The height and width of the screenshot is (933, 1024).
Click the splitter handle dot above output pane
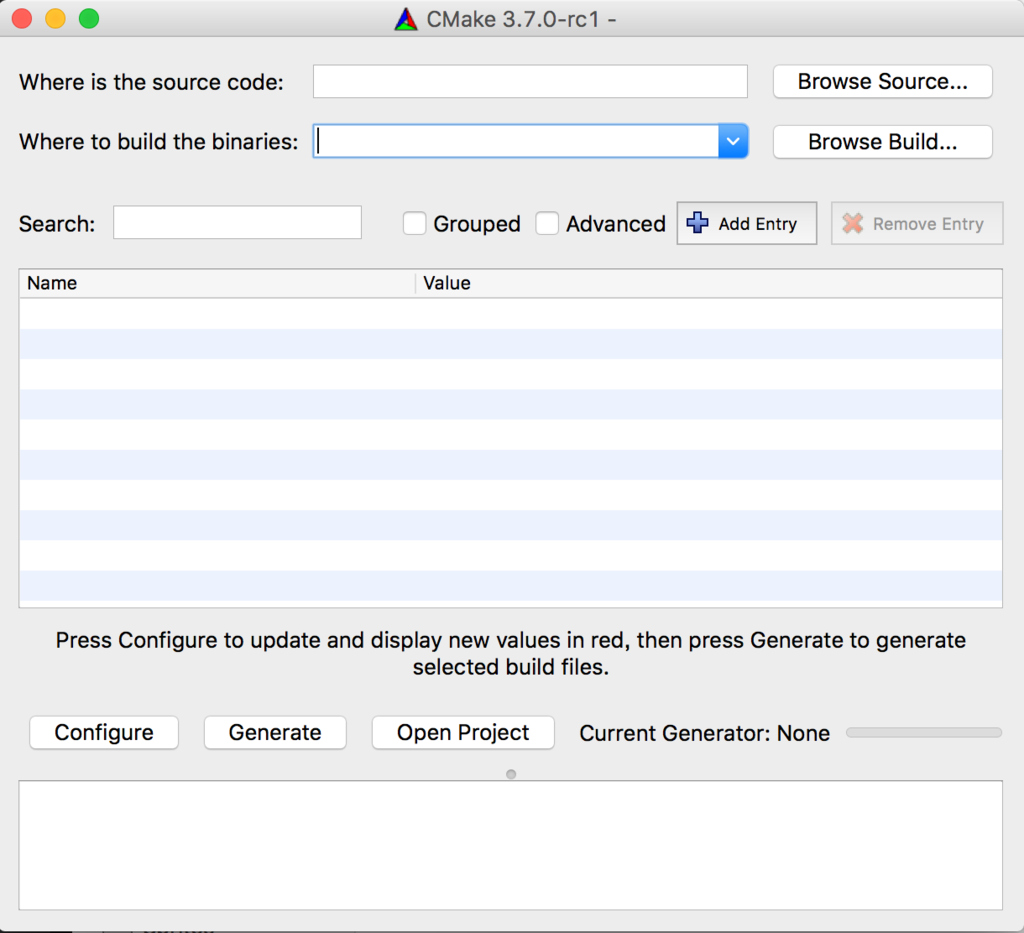(511, 774)
